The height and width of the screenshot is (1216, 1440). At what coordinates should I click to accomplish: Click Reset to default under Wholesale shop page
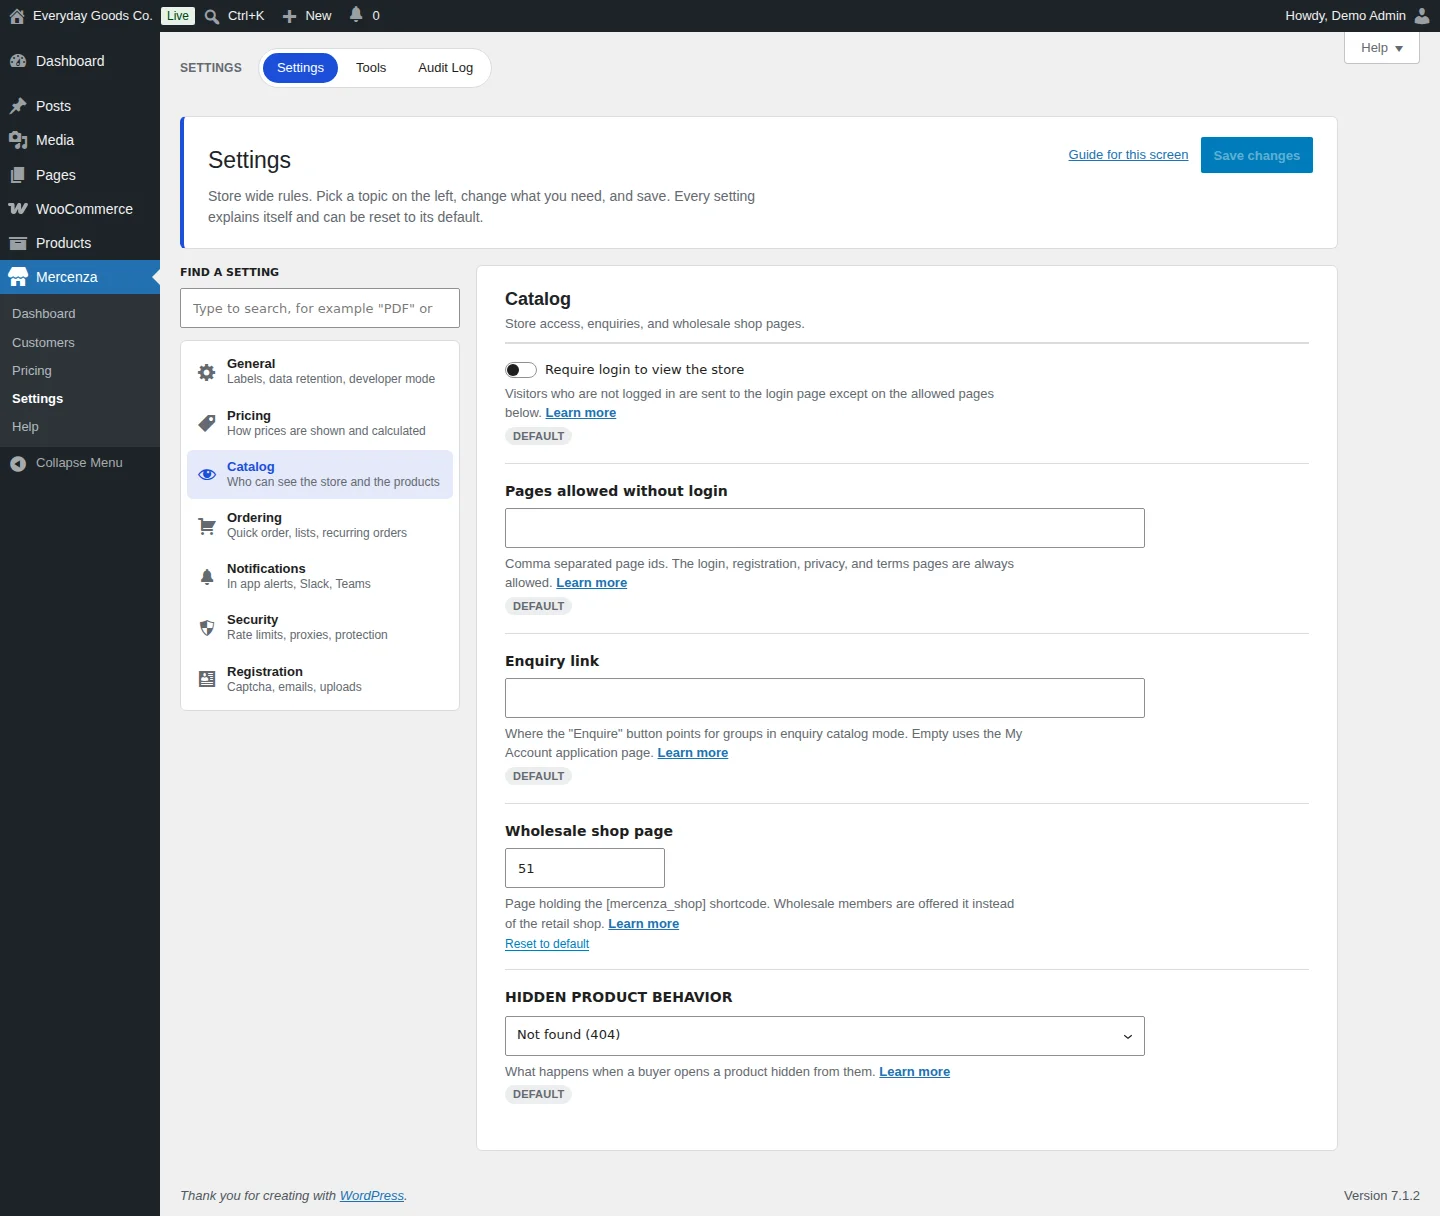point(547,944)
